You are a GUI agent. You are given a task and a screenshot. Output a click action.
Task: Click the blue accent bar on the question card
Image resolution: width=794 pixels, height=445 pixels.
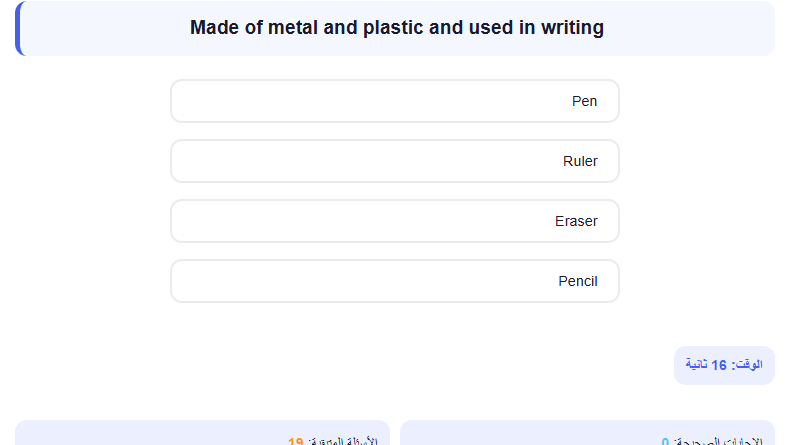tap(18, 28)
